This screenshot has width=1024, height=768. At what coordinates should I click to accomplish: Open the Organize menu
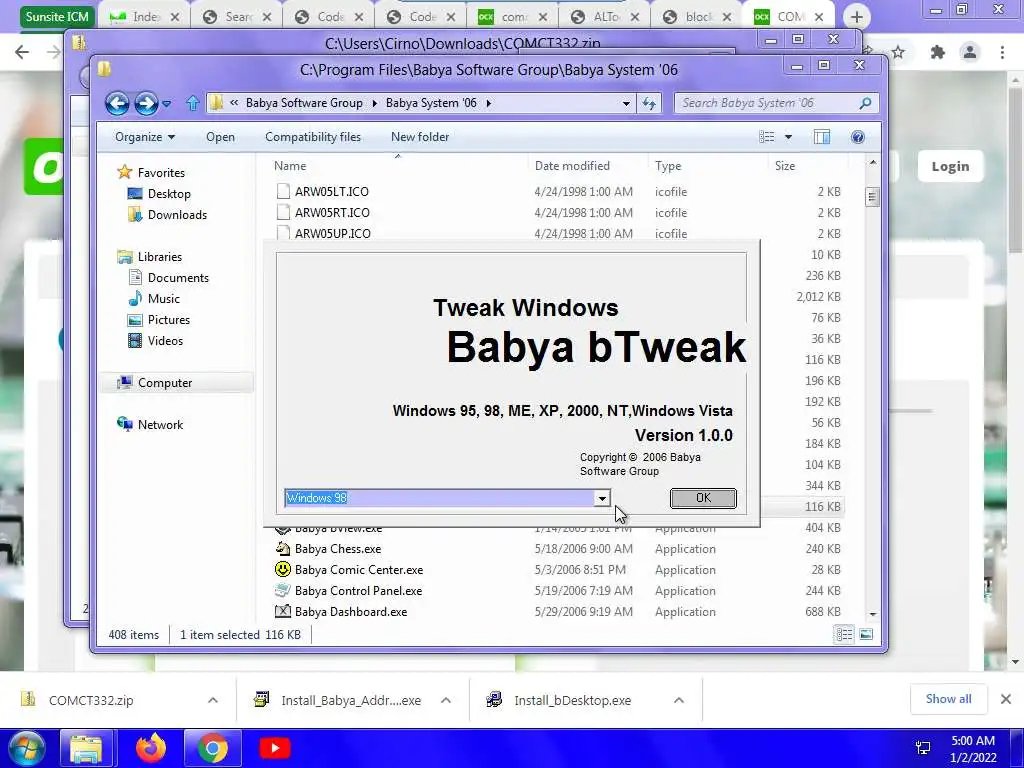click(x=145, y=137)
